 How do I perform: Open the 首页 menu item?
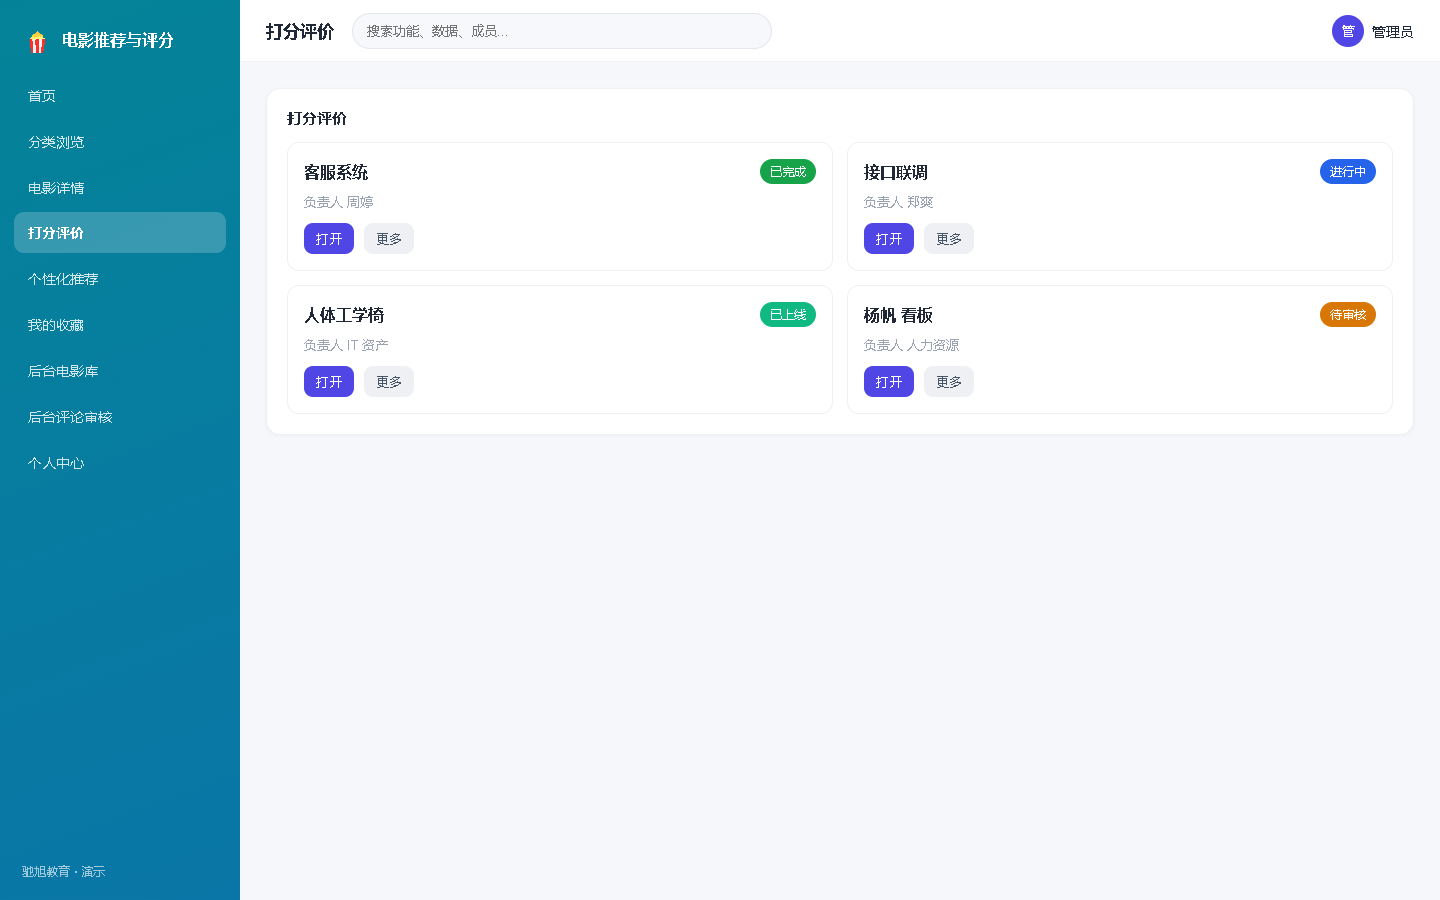click(120, 96)
